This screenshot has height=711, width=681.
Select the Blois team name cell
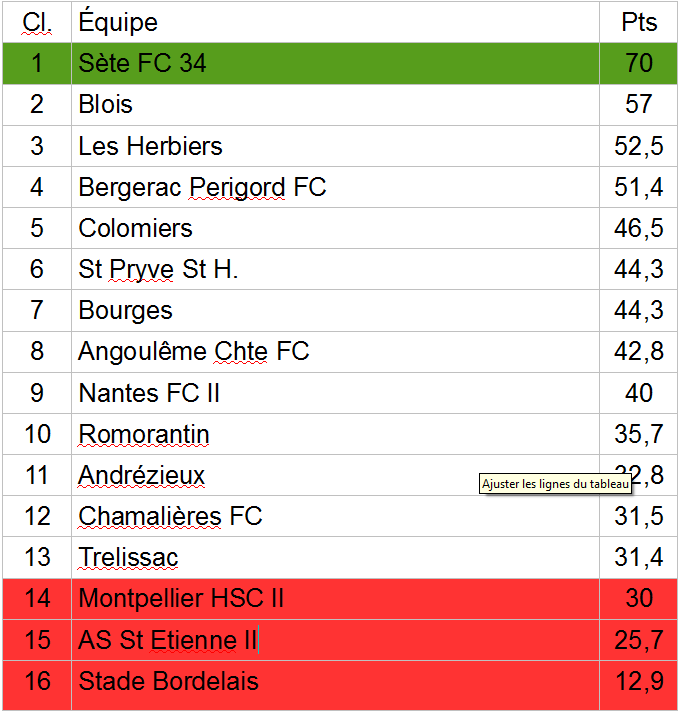(106, 104)
